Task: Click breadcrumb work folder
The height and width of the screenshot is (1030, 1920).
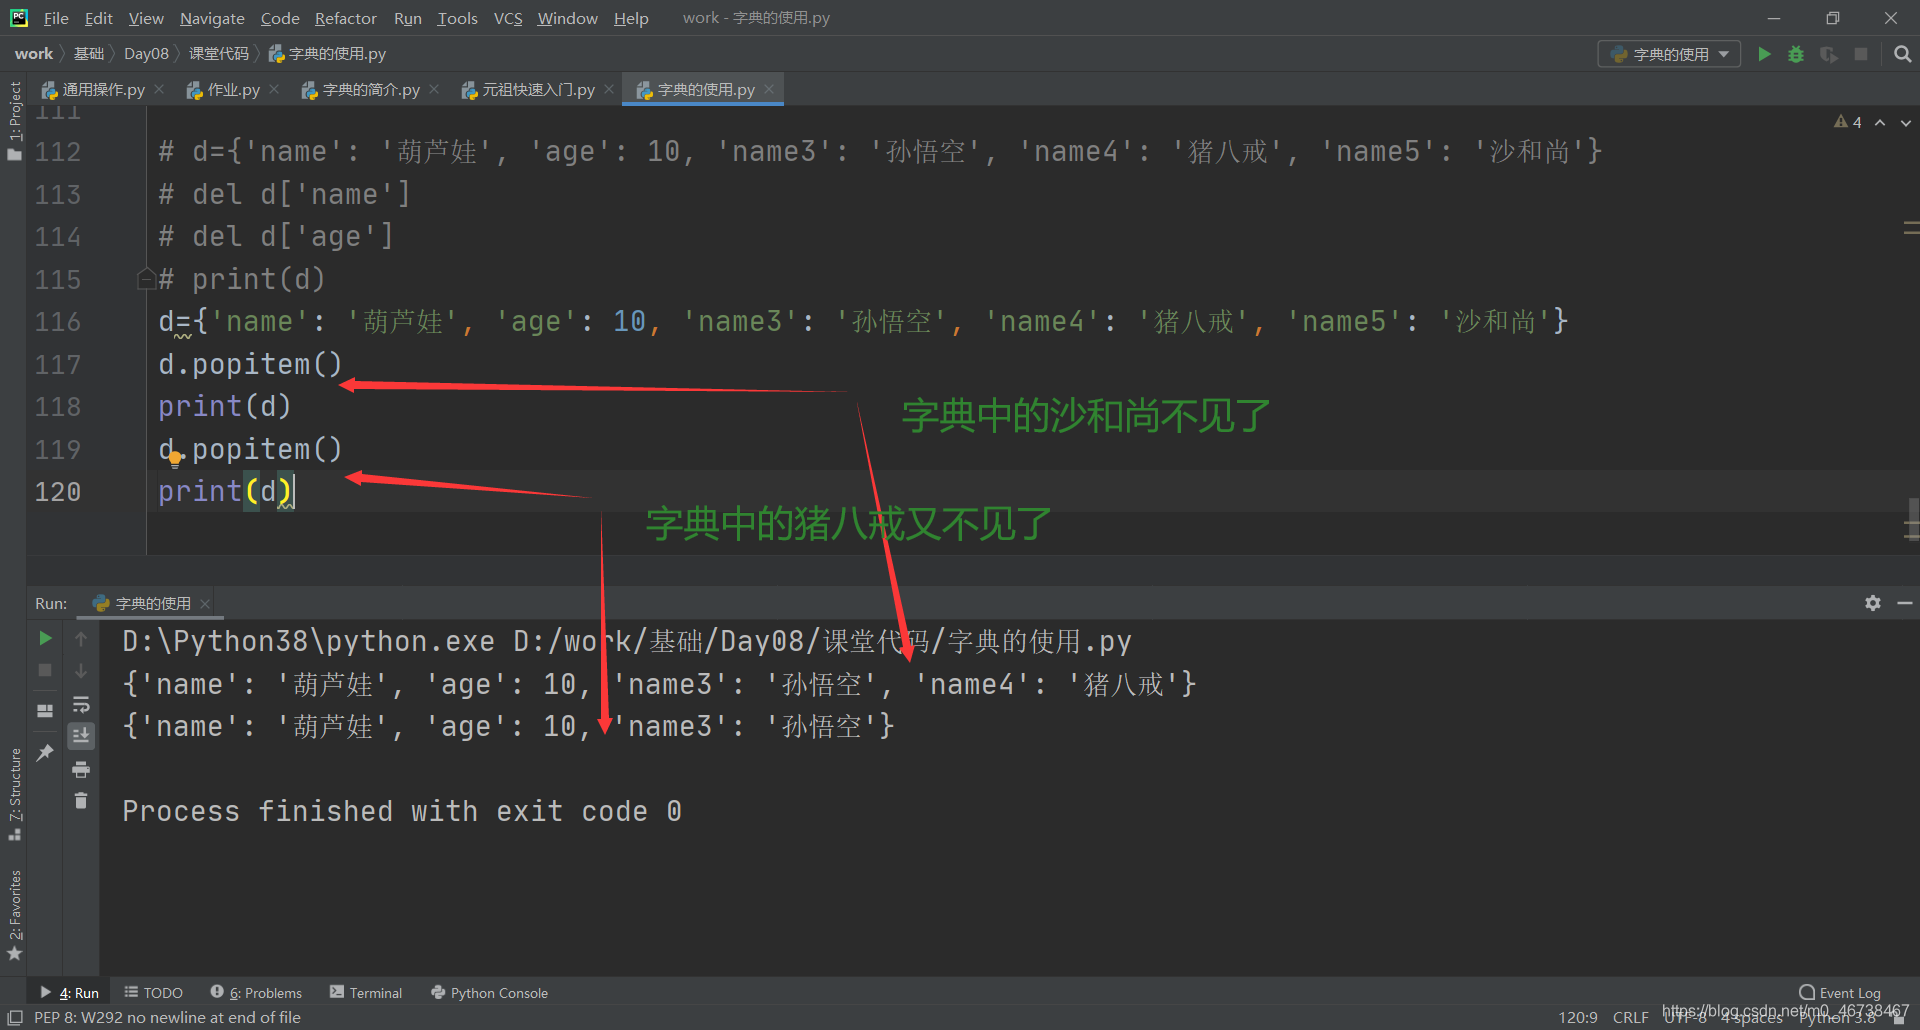Action: point(34,54)
